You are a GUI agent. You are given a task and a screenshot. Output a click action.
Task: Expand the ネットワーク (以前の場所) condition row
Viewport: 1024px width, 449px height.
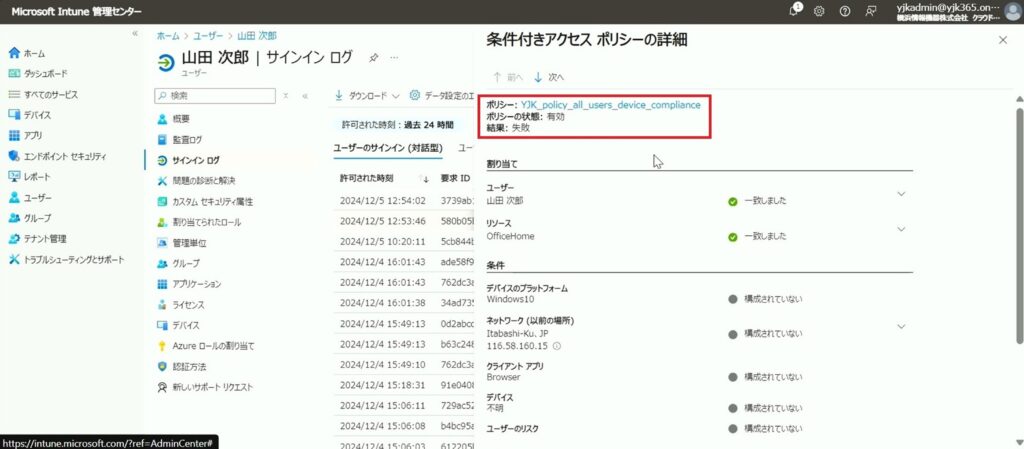(x=901, y=326)
